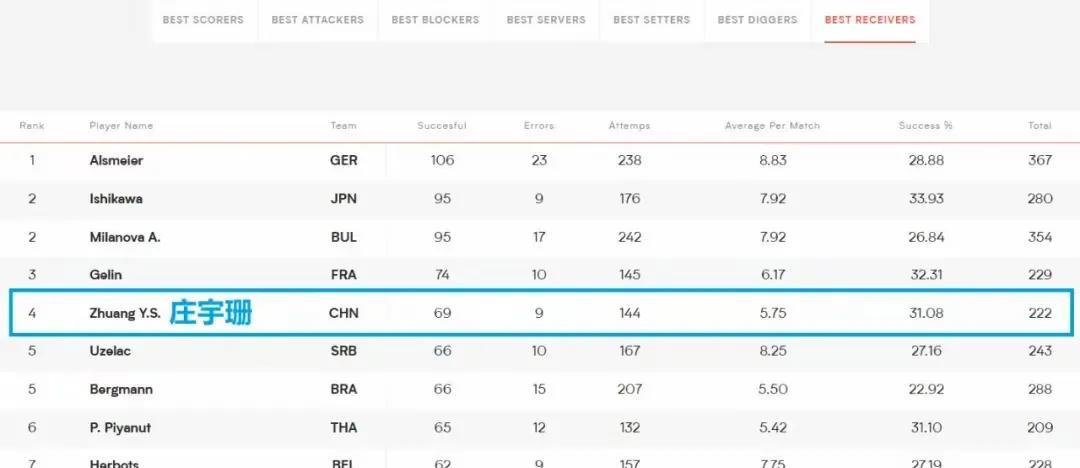This screenshot has height=468, width=1080.
Task: Select Zhuang Y.S. player name
Action: 125,313
